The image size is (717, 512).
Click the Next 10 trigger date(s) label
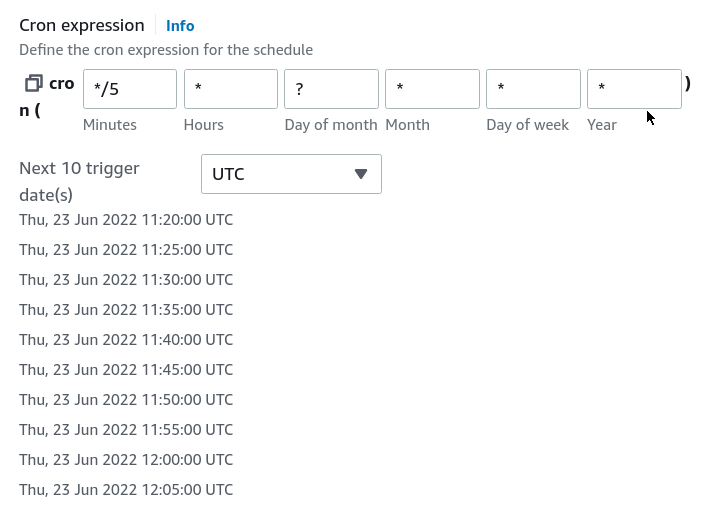pos(79,181)
